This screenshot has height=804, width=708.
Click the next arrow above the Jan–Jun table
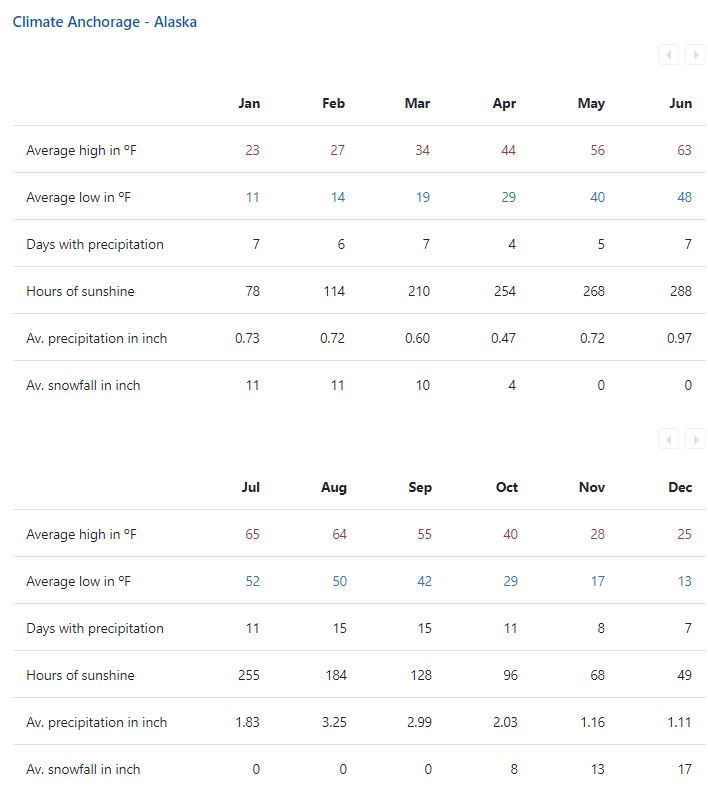tap(695, 55)
